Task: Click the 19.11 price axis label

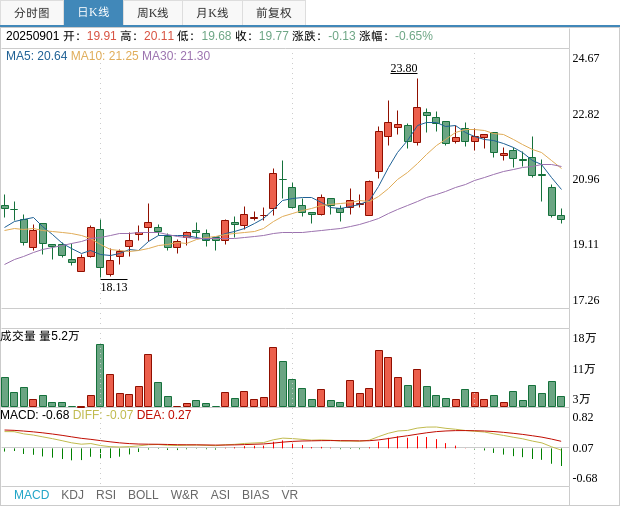Action: click(586, 244)
